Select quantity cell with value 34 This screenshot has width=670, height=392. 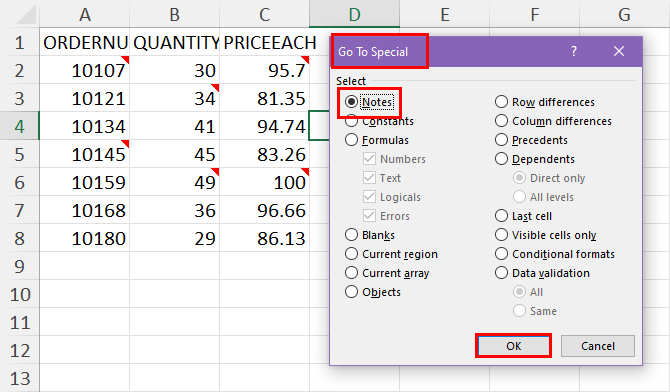pos(174,98)
